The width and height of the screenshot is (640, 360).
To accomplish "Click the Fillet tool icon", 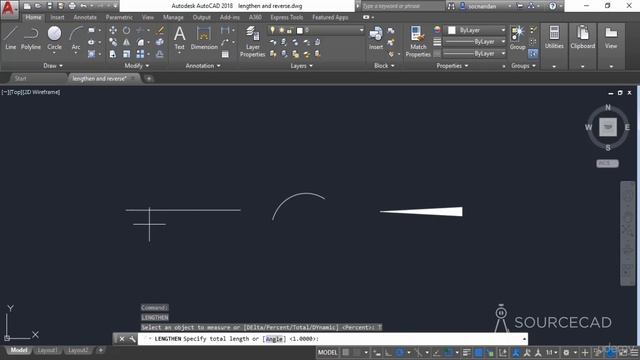I will click(140, 42).
